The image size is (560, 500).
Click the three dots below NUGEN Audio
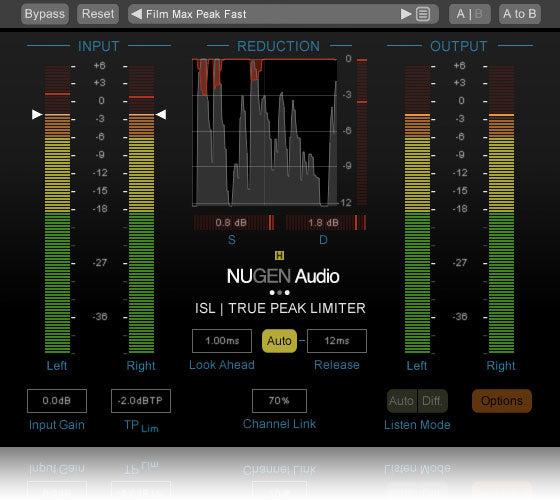(x=280, y=292)
